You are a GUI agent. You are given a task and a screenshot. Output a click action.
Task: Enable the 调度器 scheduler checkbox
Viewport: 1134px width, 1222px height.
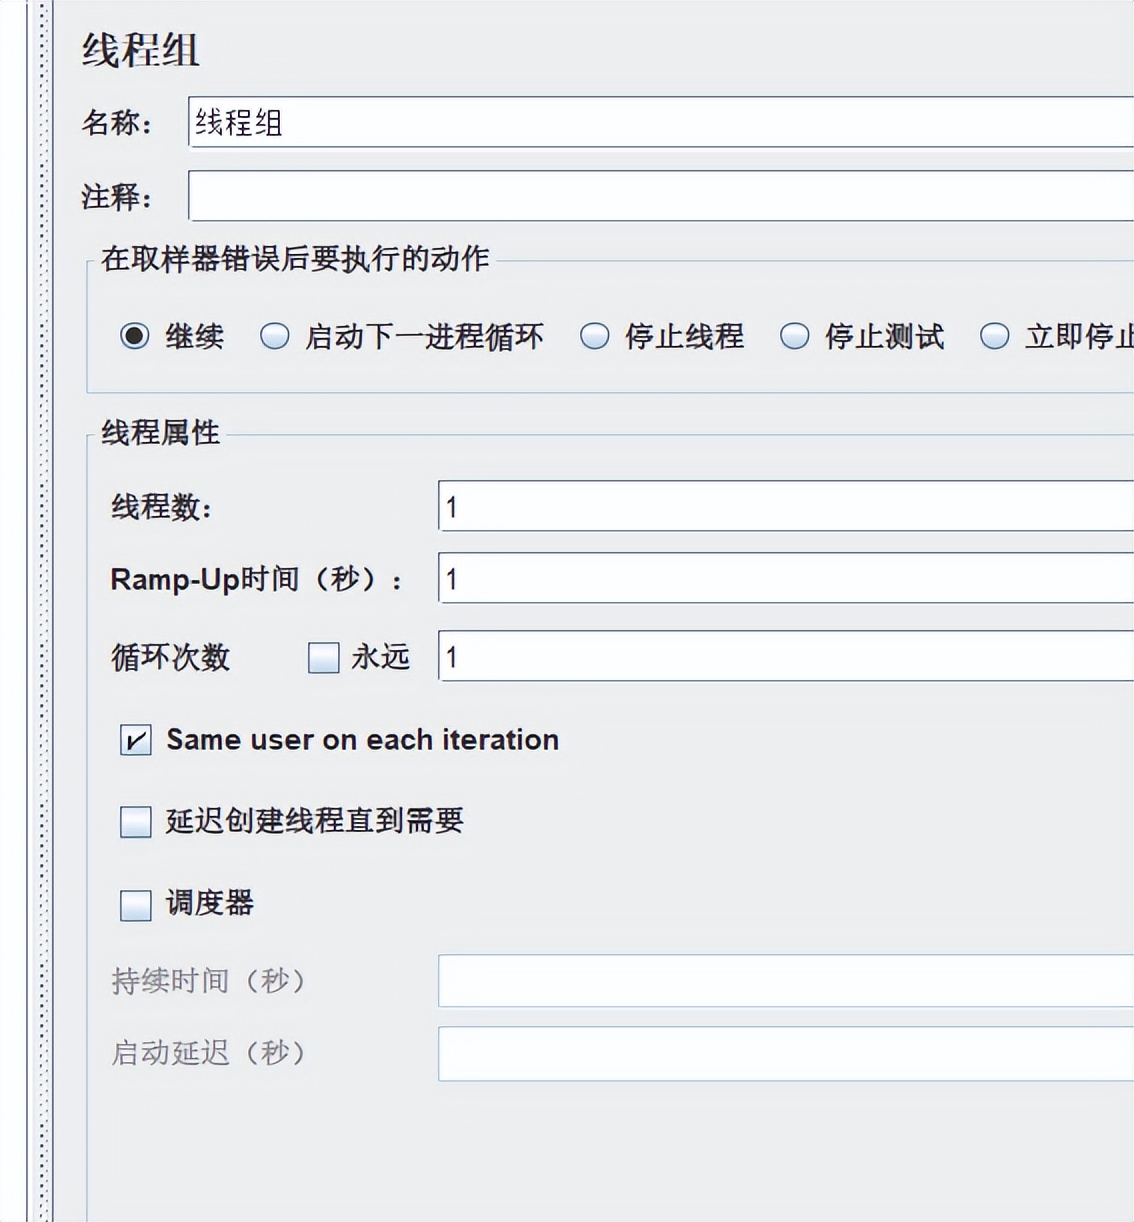tap(135, 904)
